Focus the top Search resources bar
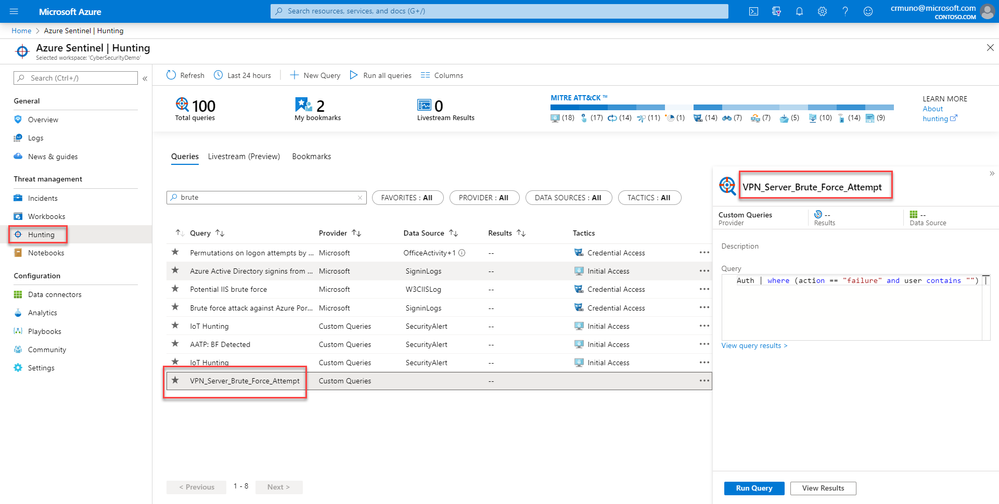 [500, 11]
